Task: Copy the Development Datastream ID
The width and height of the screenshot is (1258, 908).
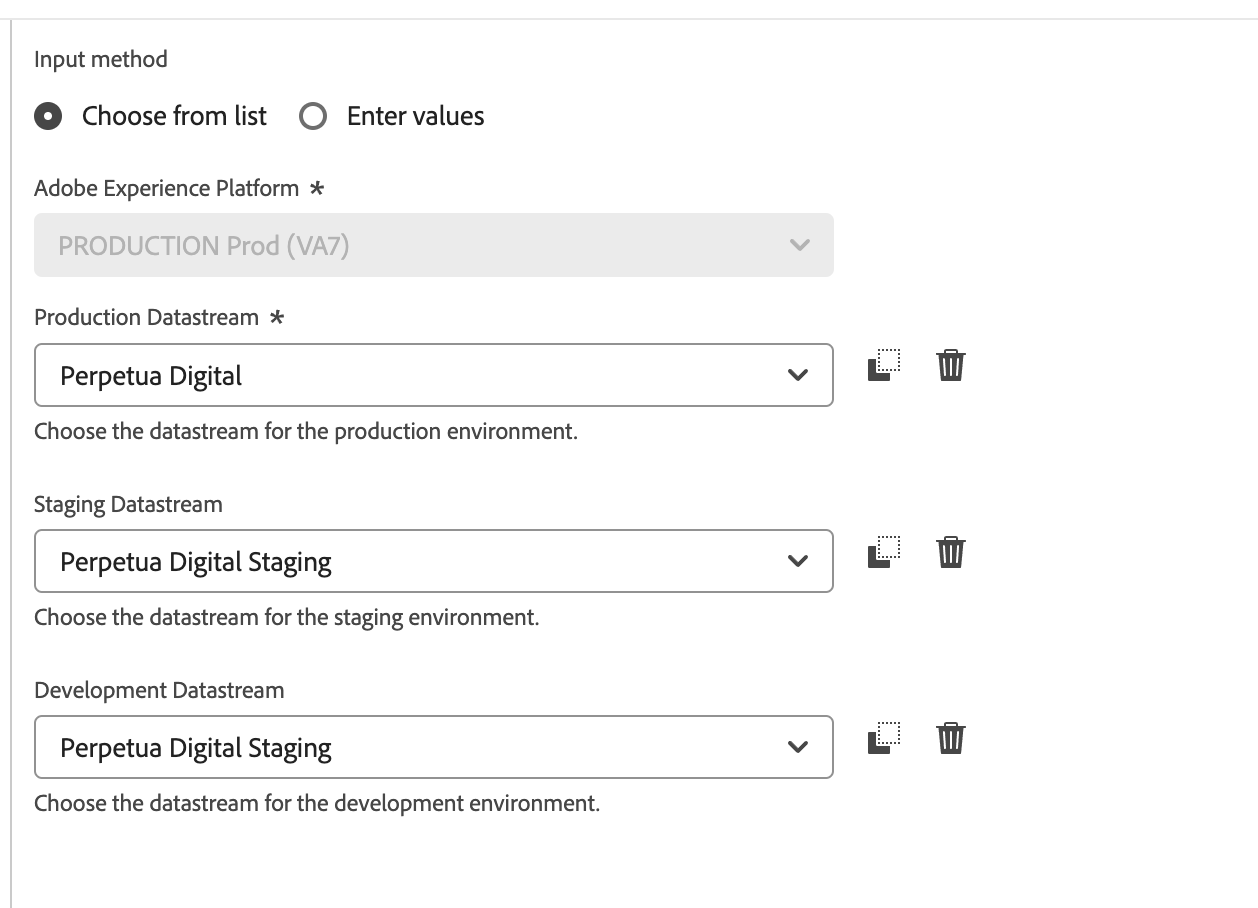Action: coord(883,738)
